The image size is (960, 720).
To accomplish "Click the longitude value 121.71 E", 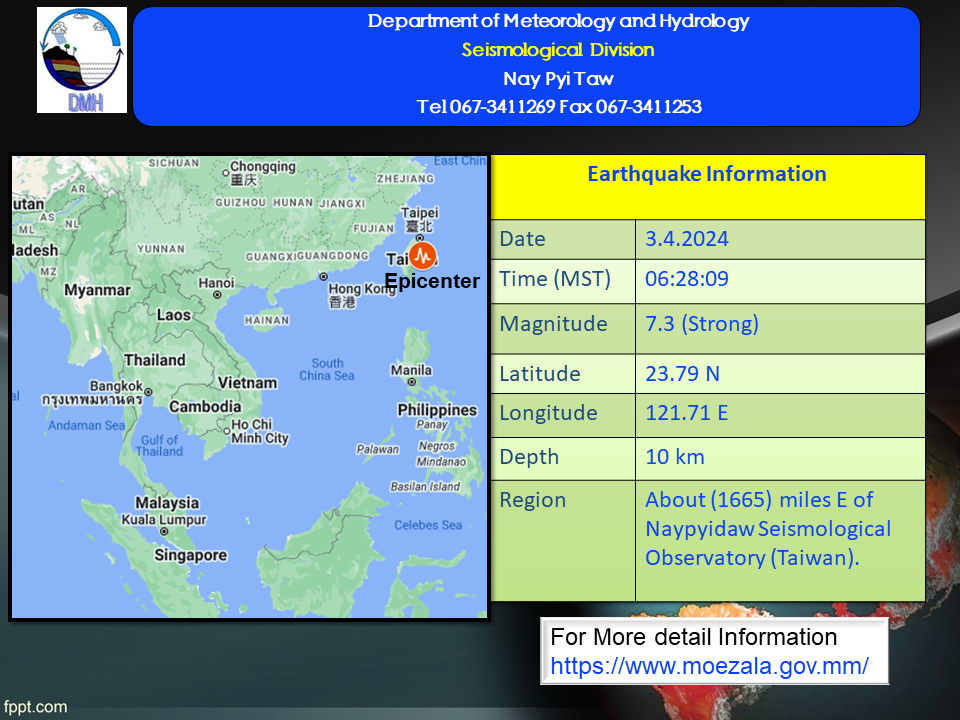I will (x=687, y=413).
